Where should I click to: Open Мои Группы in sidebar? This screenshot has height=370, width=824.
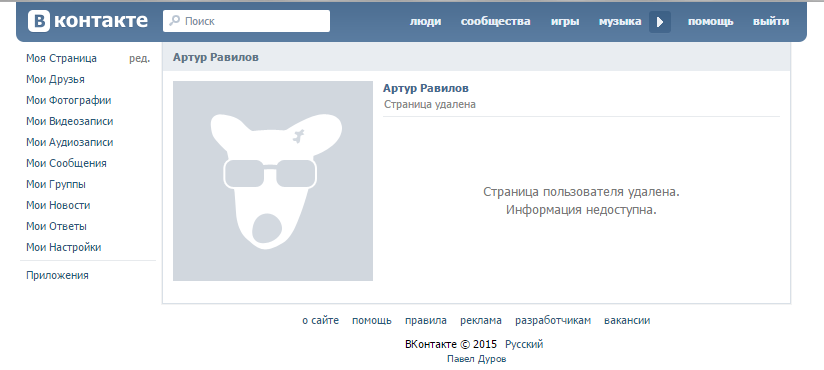click(x=56, y=184)
